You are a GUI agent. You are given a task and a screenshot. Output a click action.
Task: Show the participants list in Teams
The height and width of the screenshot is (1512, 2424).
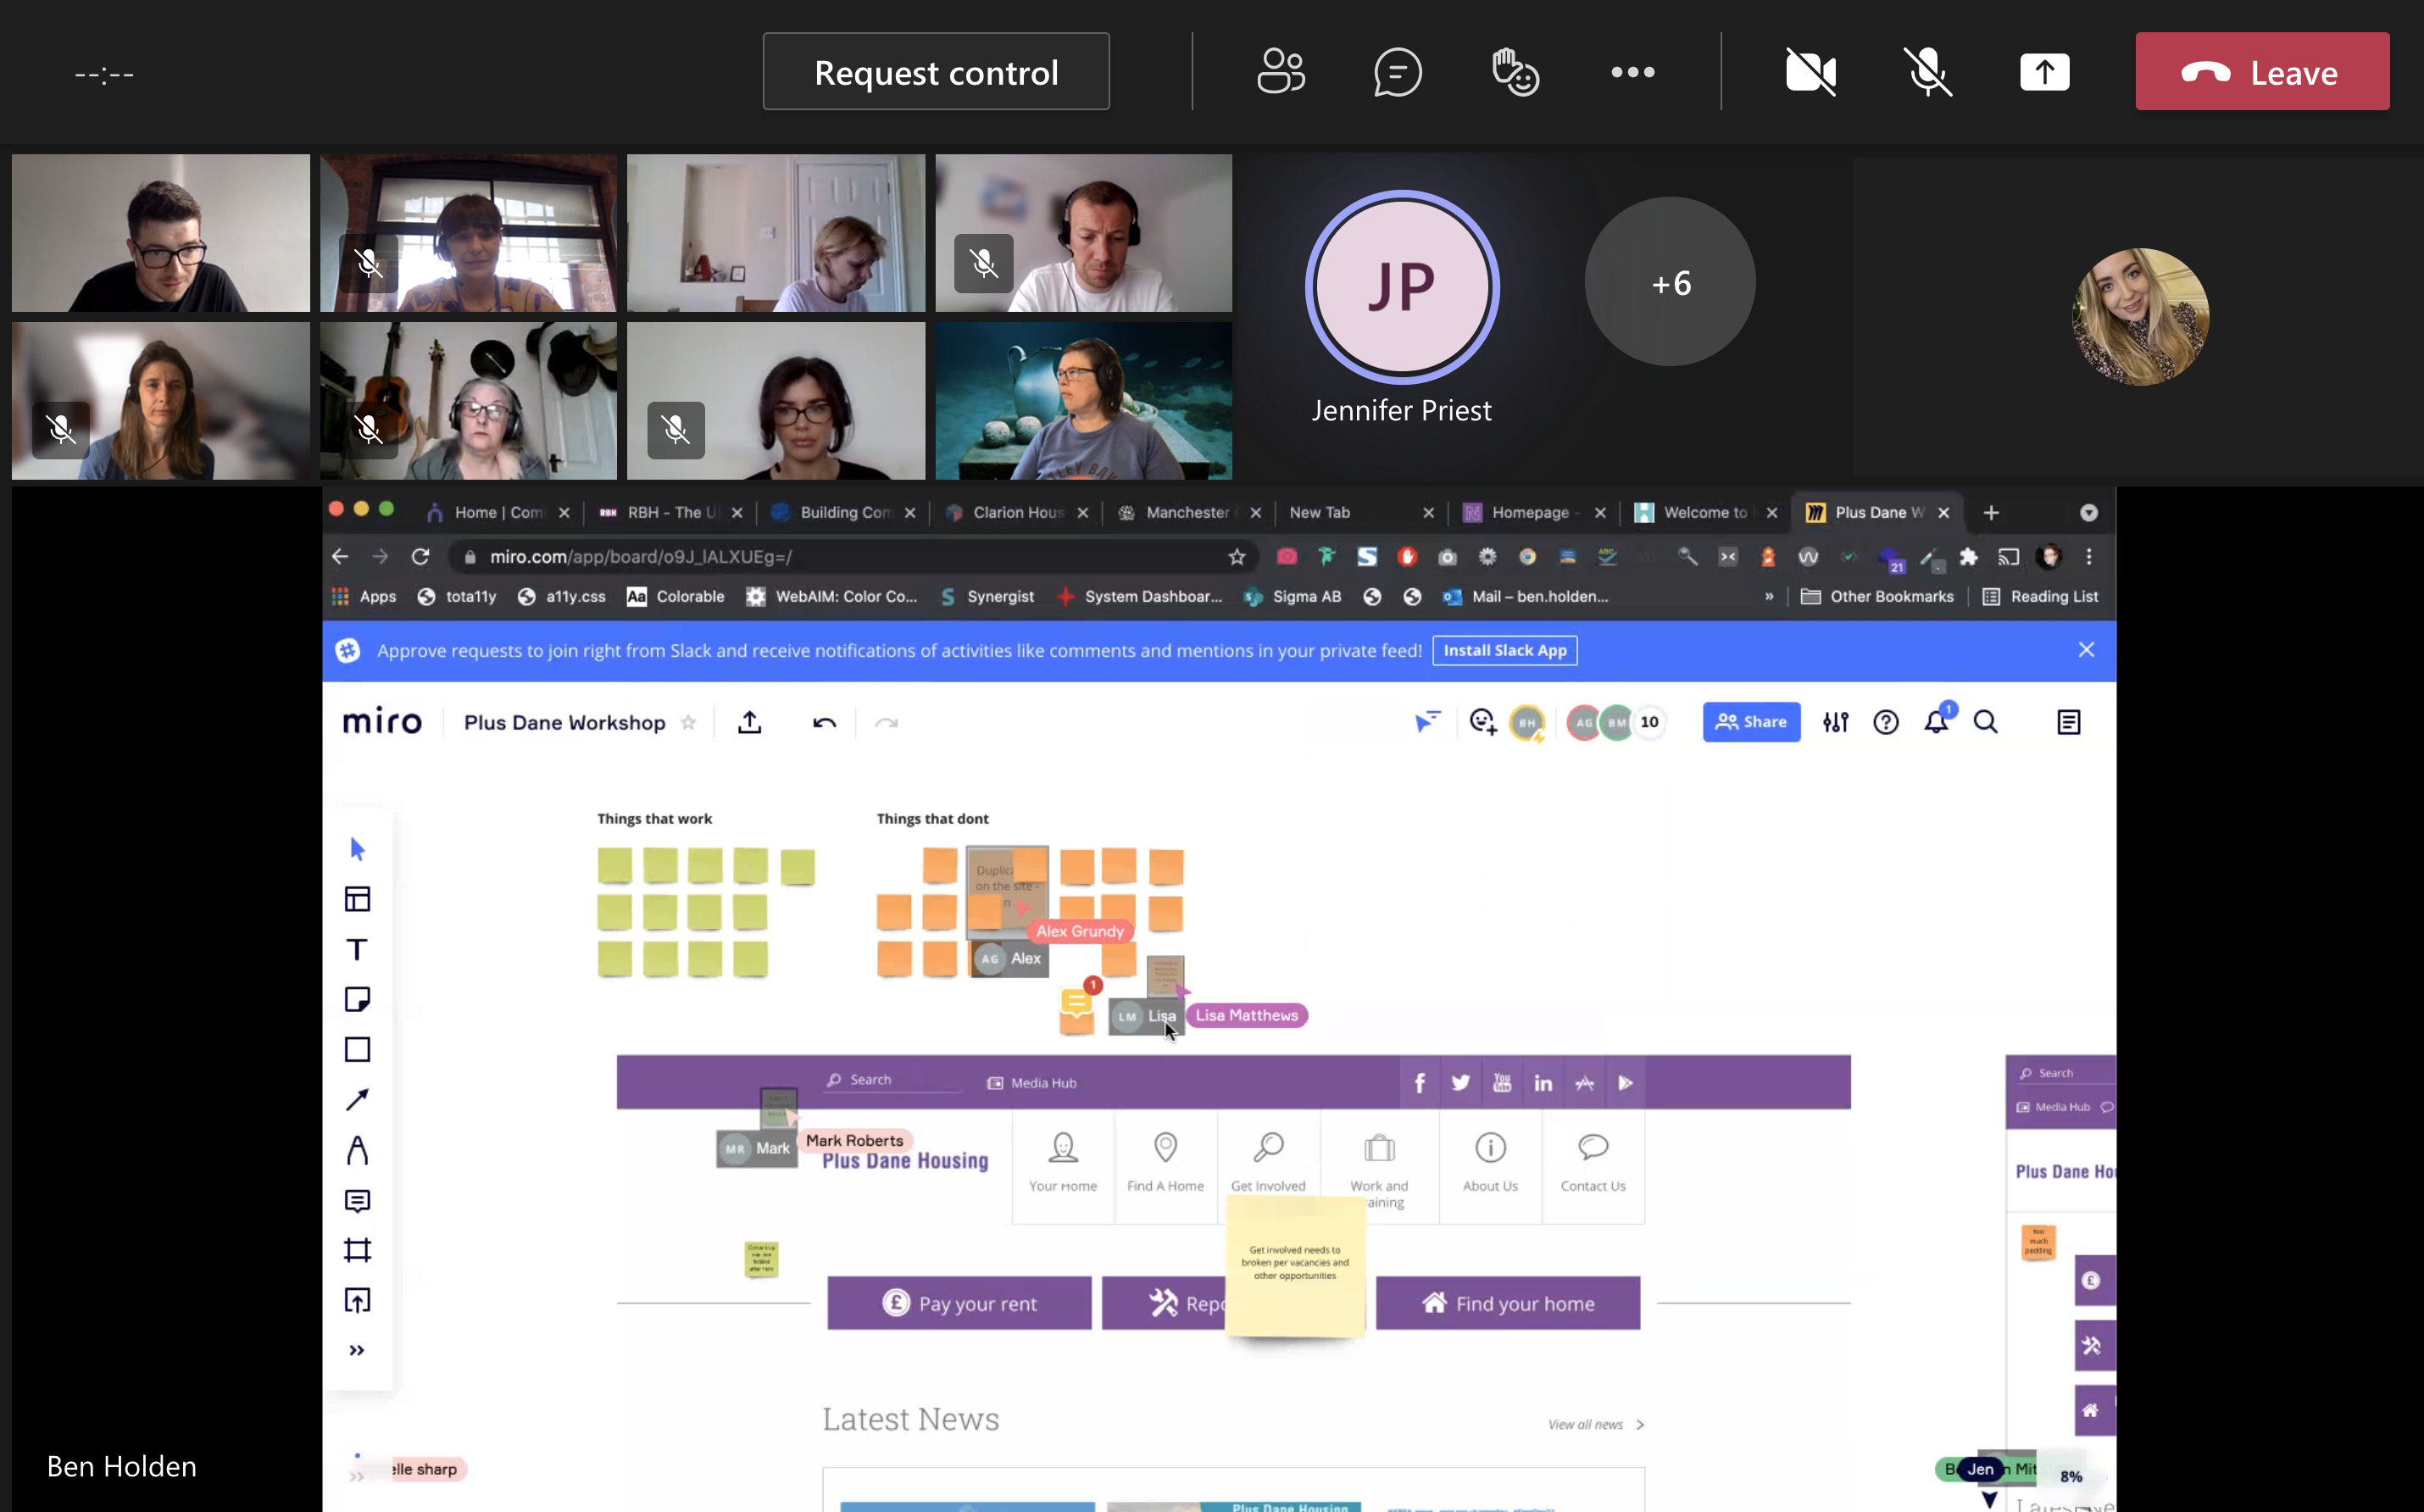tap(1280, 71)
